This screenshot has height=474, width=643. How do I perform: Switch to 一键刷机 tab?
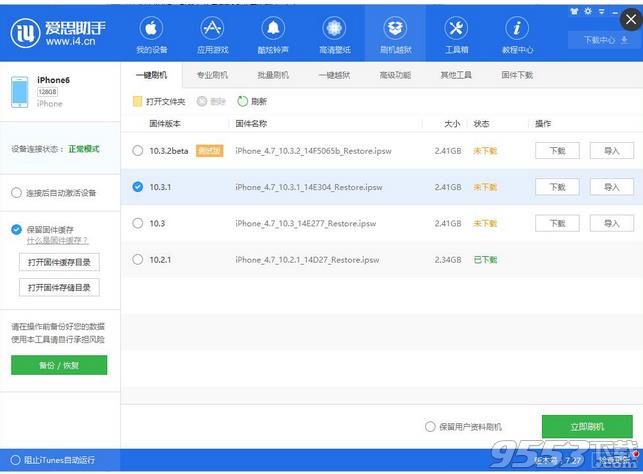pyautogui.click(x=151, y=75)
